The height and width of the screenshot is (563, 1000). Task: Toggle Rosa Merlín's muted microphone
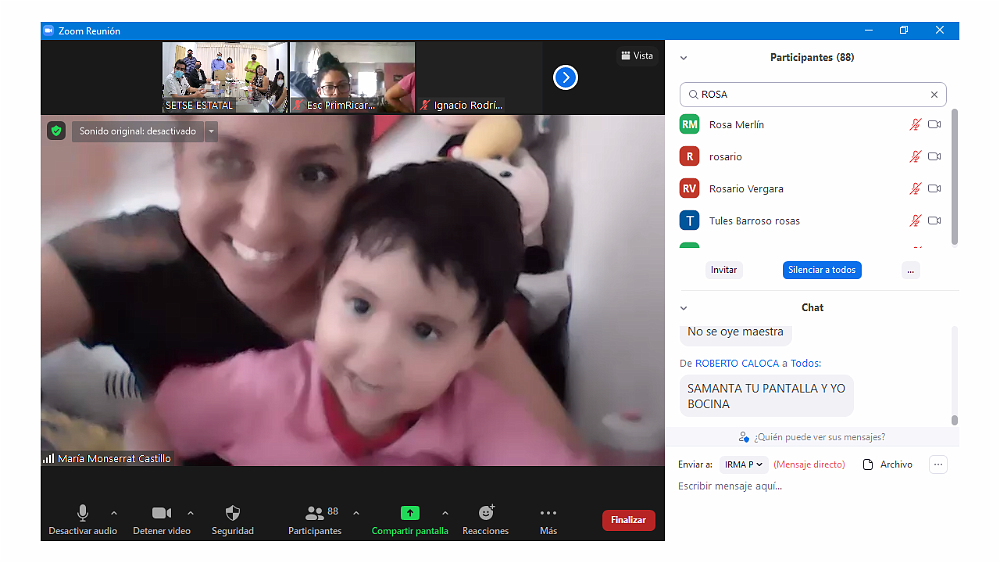(x=914, y=125)
